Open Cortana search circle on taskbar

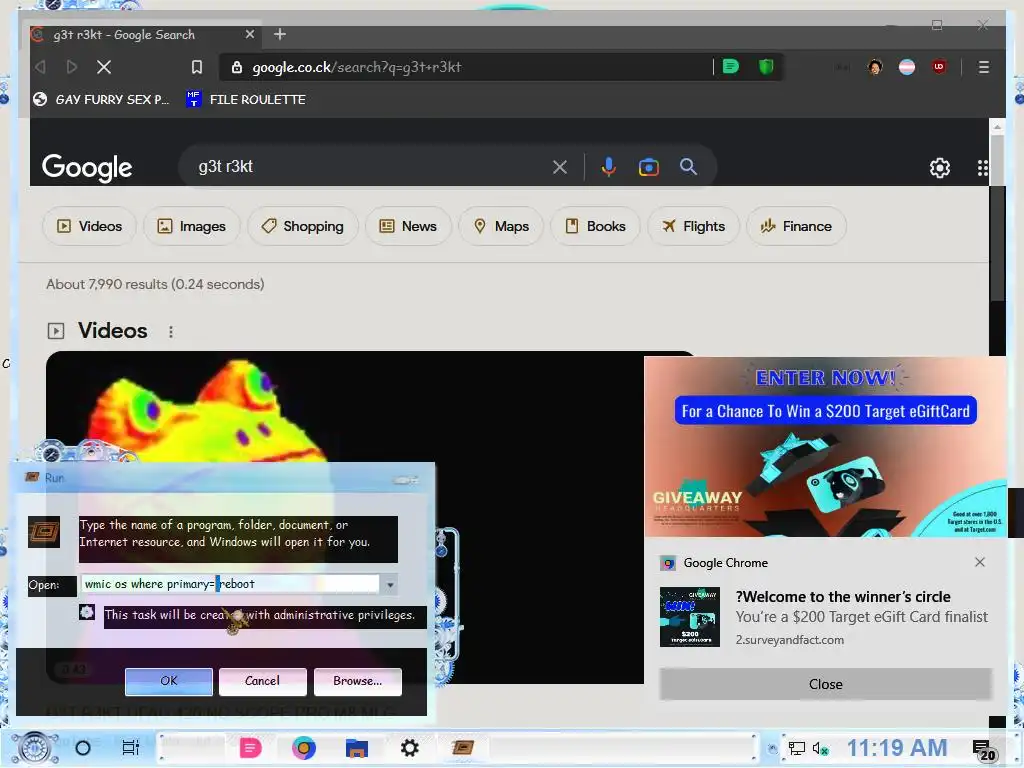coord(83,748)
